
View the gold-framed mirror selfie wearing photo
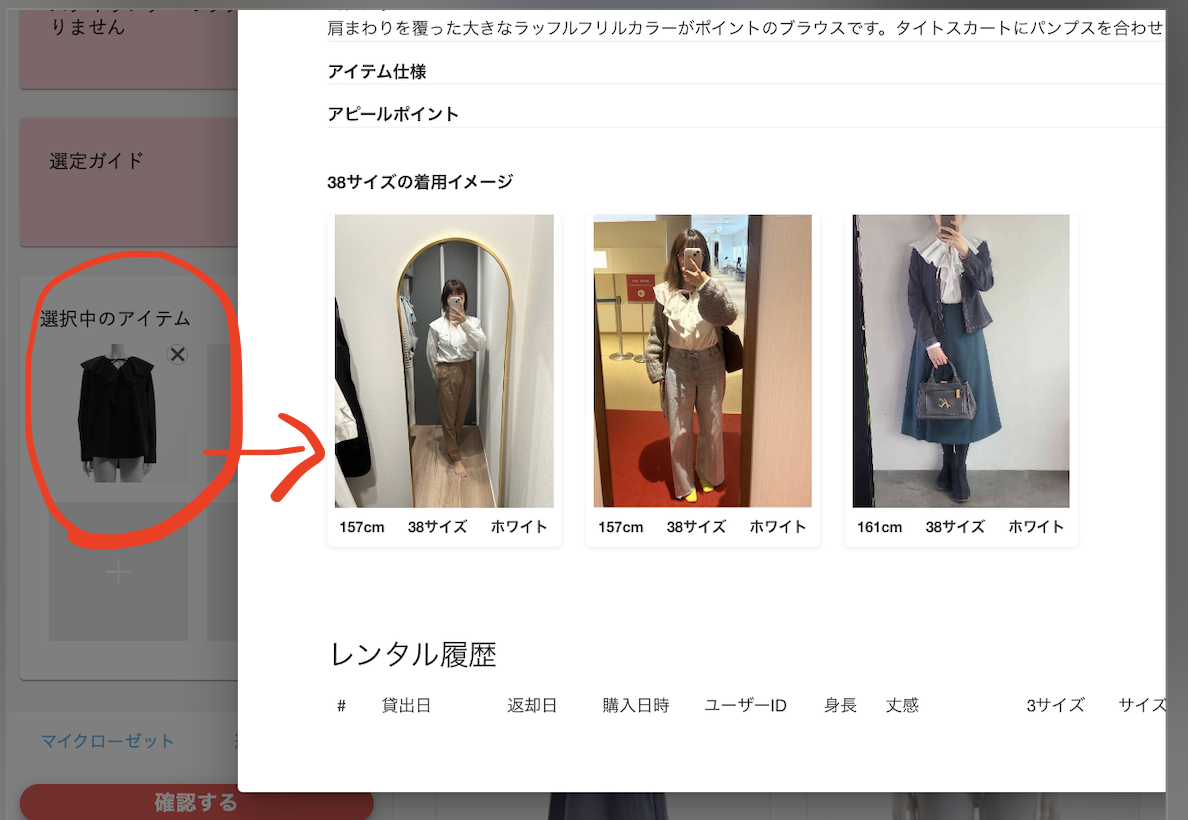pyautogui.click(x=444, y=361)
